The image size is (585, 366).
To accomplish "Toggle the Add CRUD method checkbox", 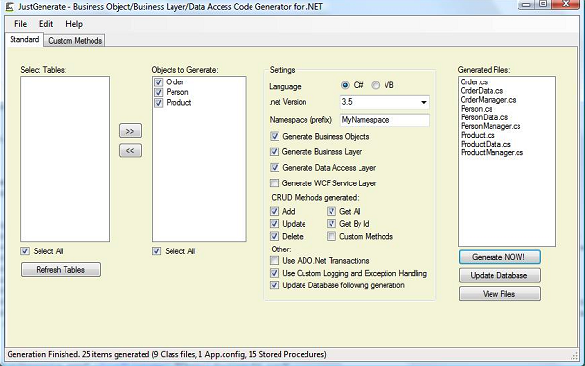I will (x=275, y=211).
